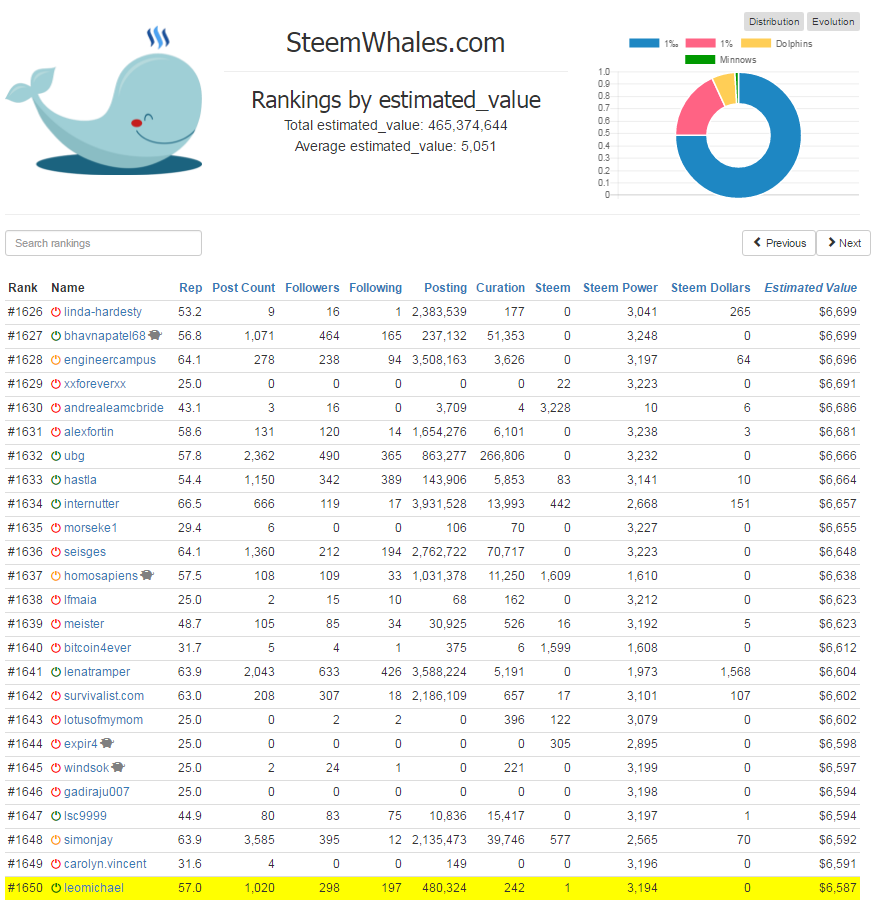Click the green power icon beside hastla
This screenshot has height=907, width=871.
[x=56, y=480]
